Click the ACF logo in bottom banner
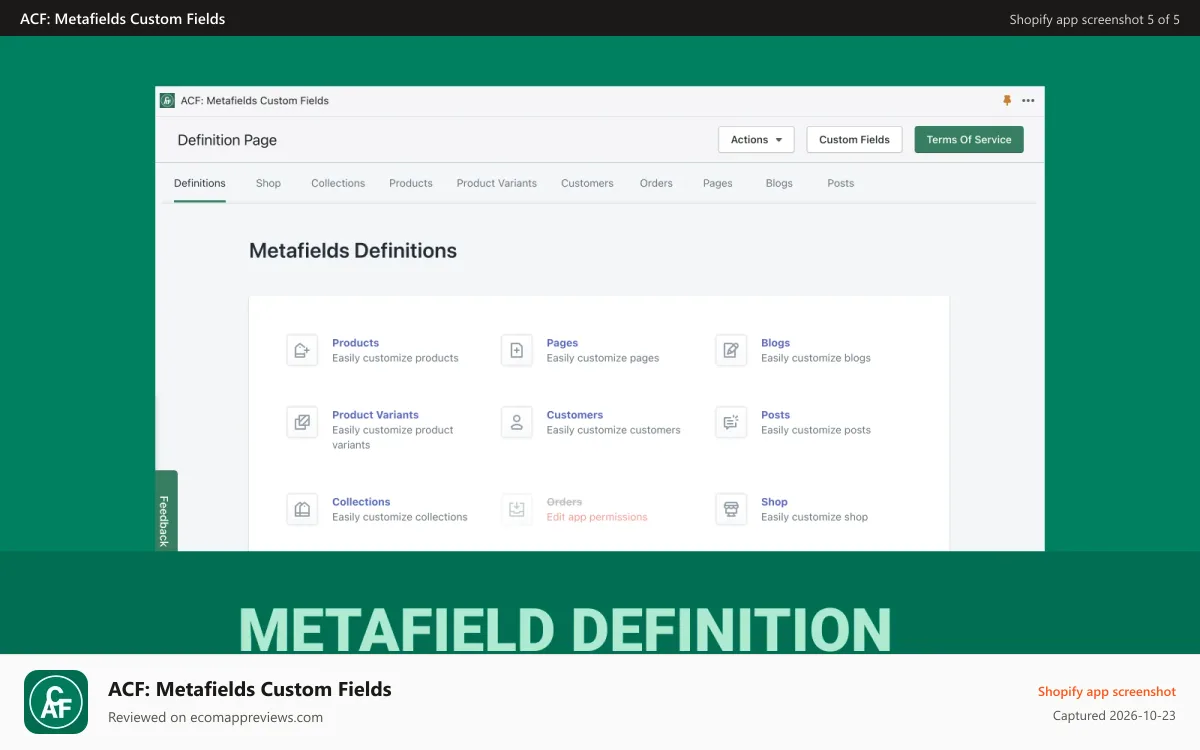The image size is (1200, 750). 56,702
